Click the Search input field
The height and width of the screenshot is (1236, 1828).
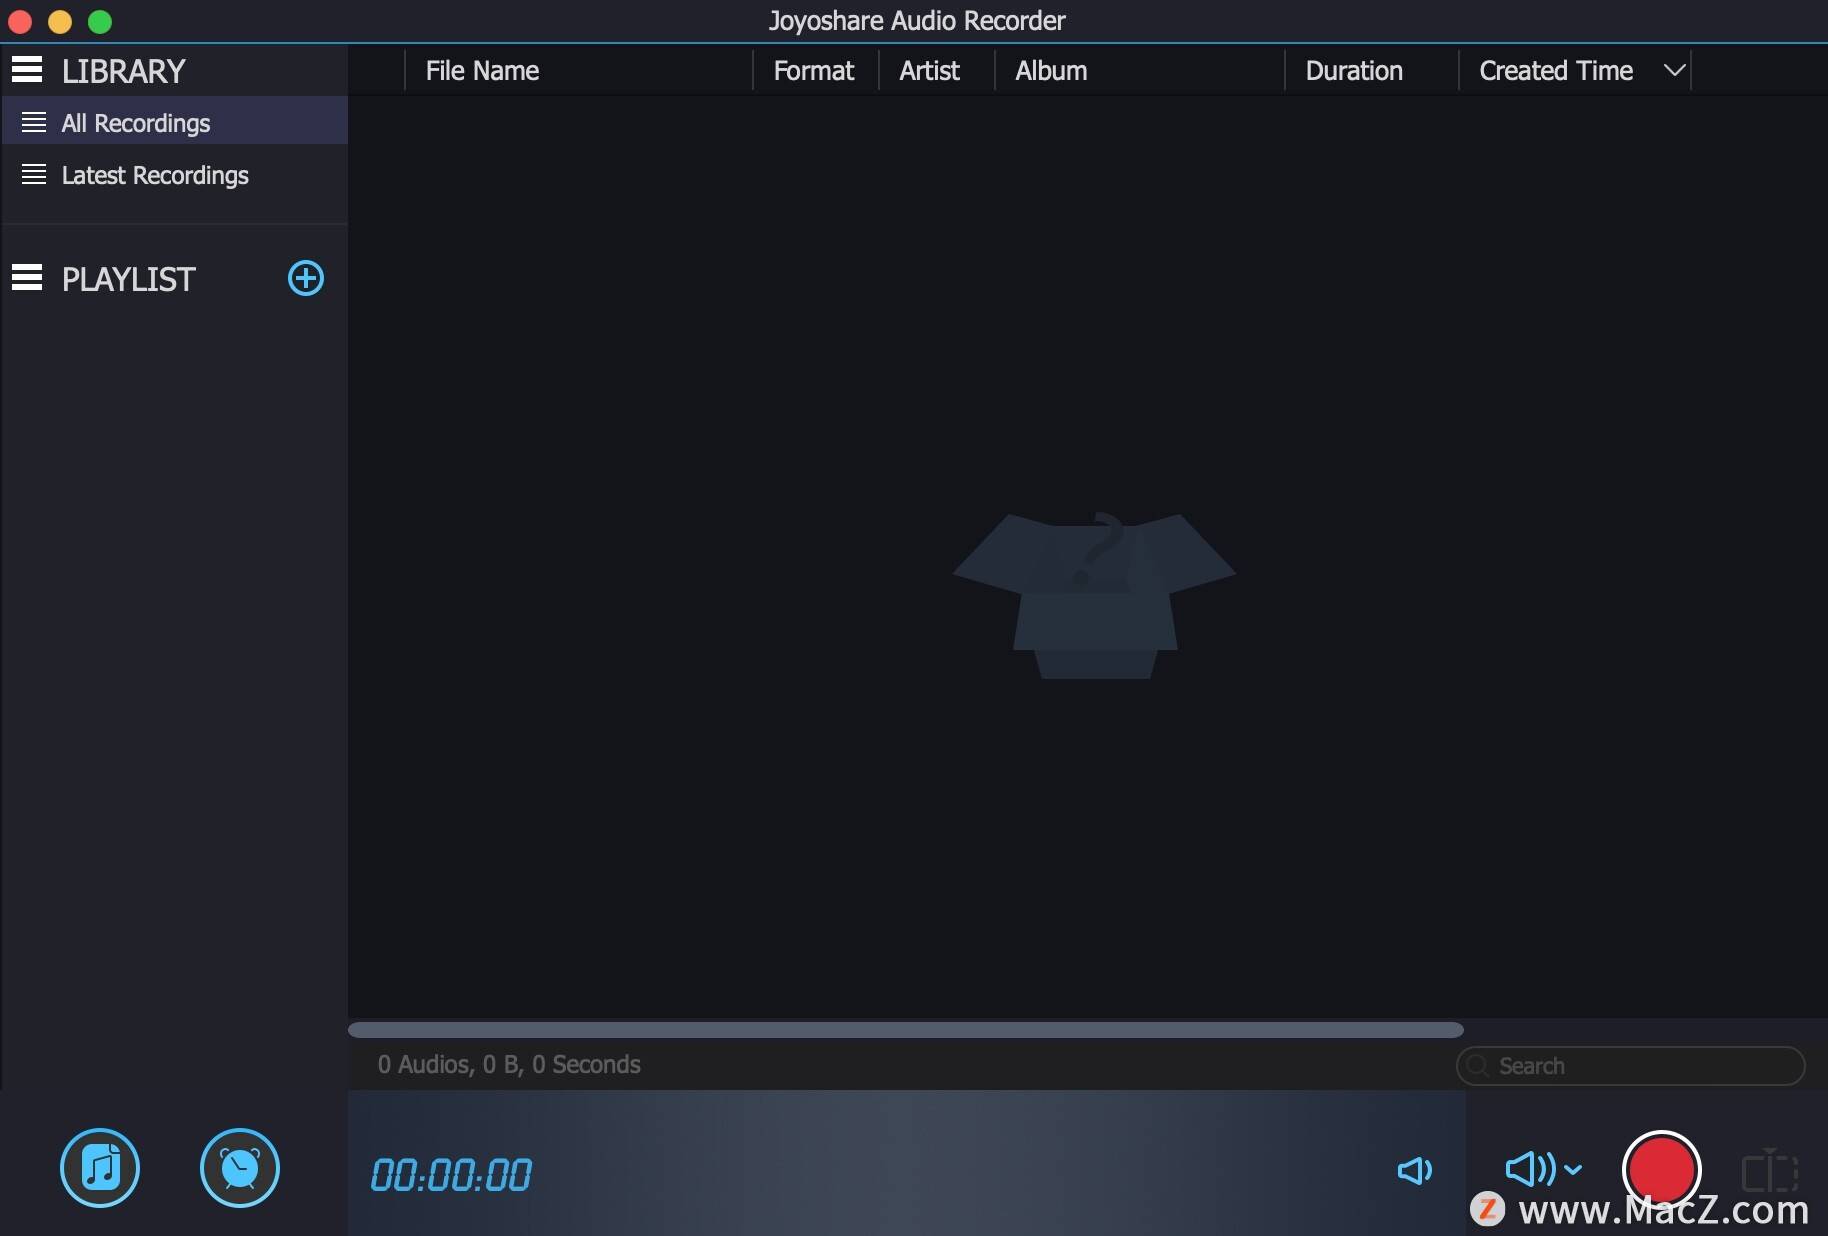click(x=1631, y=1065)
